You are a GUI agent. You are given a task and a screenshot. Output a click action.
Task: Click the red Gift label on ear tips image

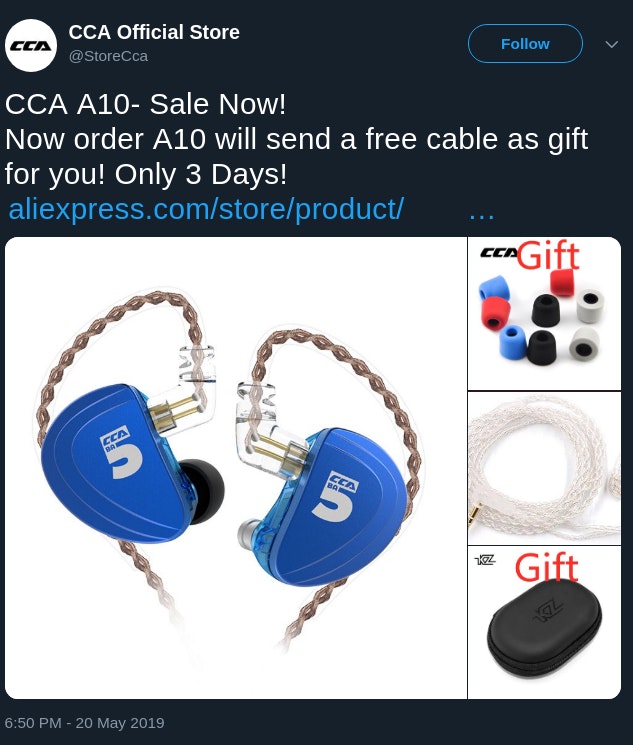pos(548,256)
